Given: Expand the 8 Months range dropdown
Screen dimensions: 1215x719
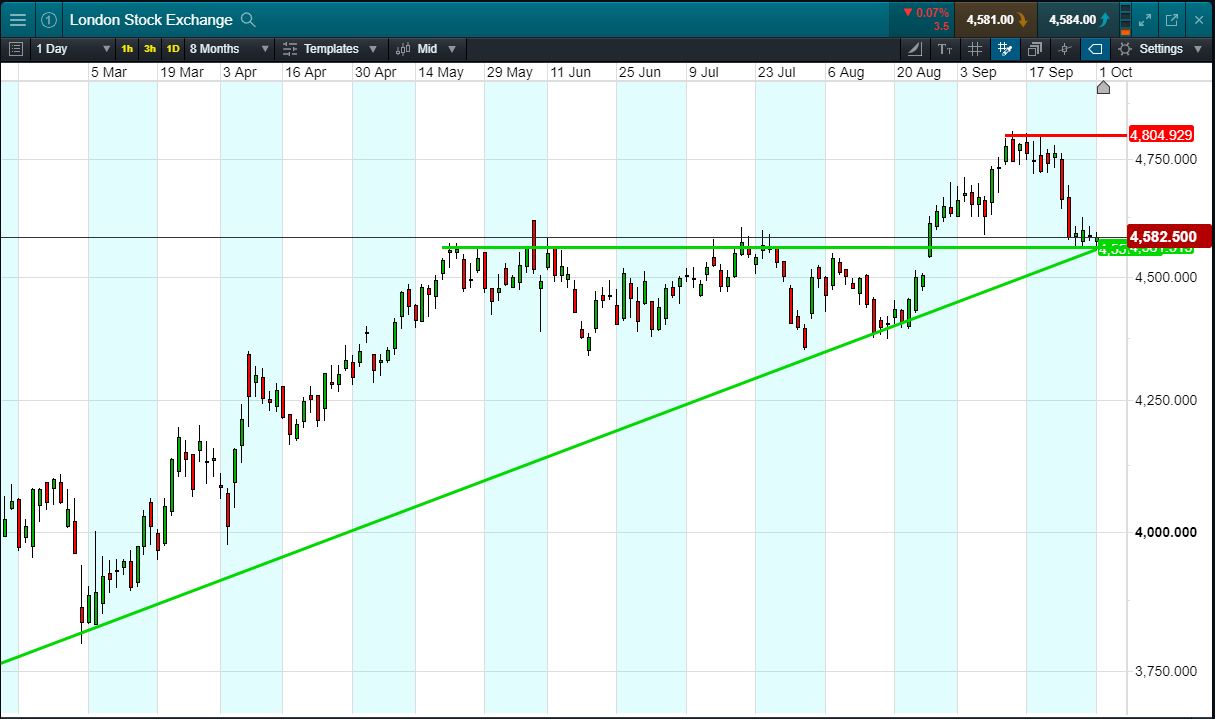Looking at the screenshot, I should click(x=229, y=49).
